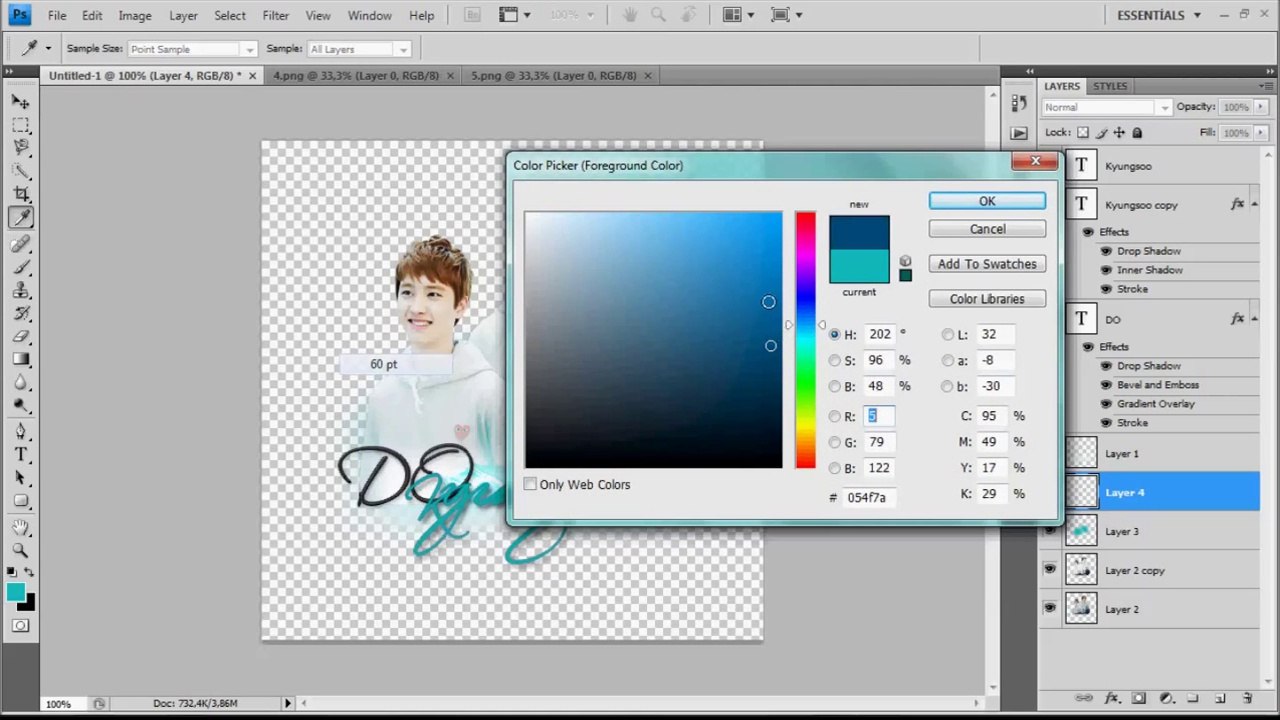Open layer blend mode Normal dropdown
Screen dimensions: 1280x720
coord(1106,107)
